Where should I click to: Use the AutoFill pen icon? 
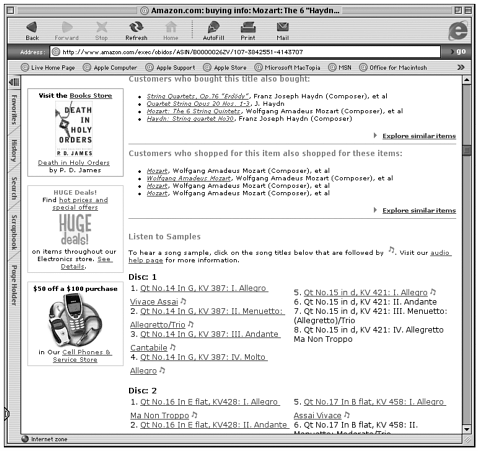[213, 31]
